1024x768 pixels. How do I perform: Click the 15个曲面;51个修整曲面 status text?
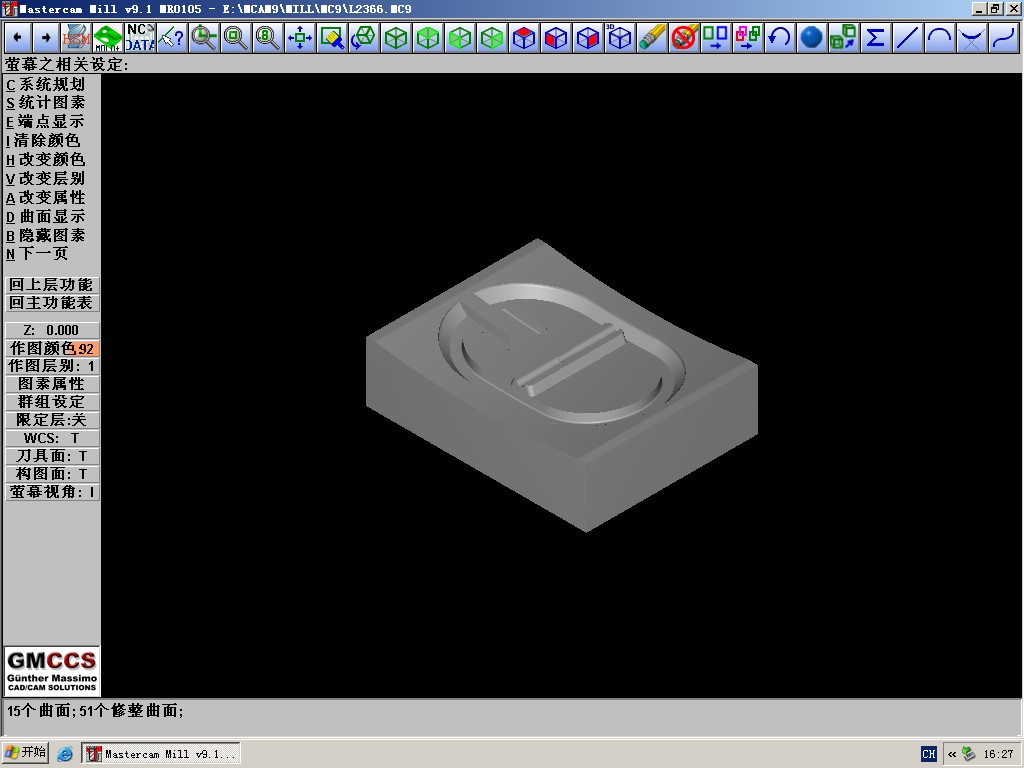pyautogui.click(x=95, y=711)
